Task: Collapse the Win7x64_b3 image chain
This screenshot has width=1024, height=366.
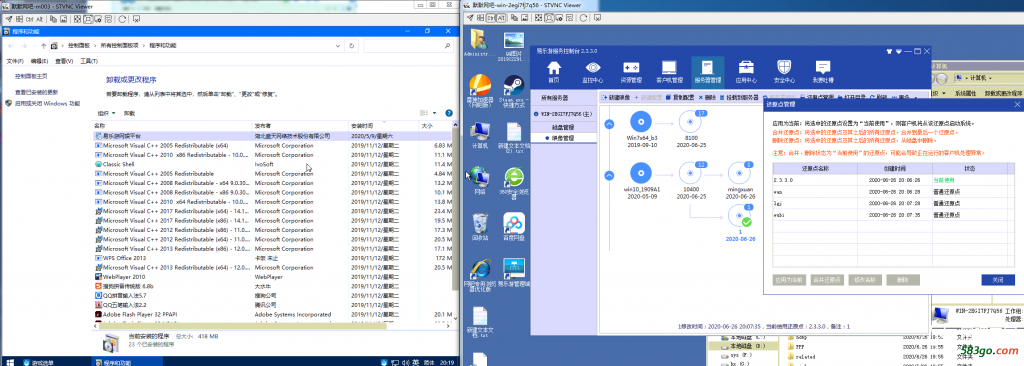Action: 609,123
